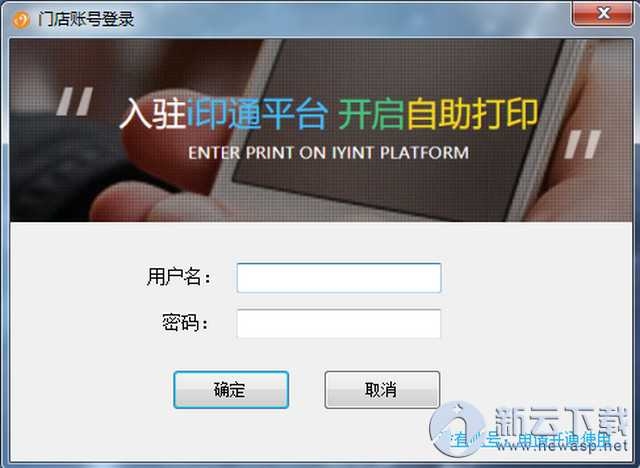Viewport: 640px width, 468px height.
Task: Click the 开启自助打印 banner text
Action: (438, 114)
